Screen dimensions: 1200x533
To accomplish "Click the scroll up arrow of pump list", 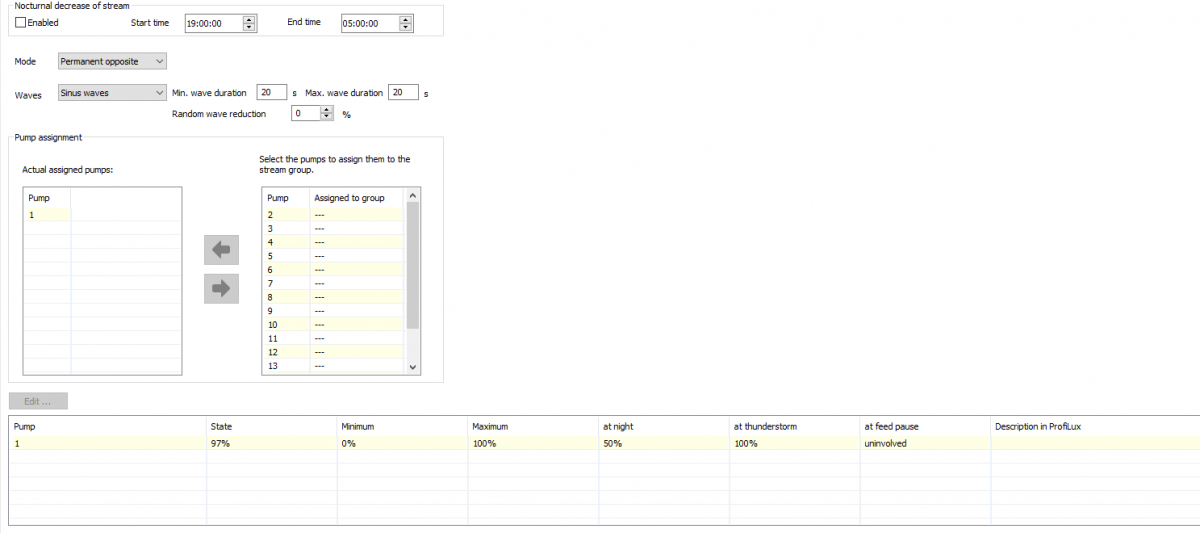I will (413, 195).
